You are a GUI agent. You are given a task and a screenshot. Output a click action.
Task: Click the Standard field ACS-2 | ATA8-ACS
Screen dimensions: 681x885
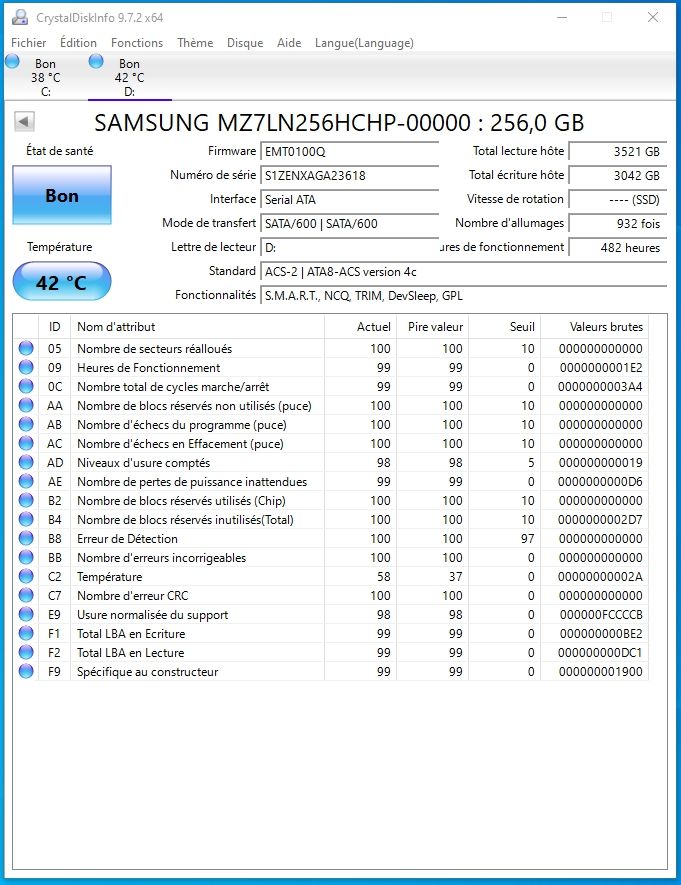[463, 271]
